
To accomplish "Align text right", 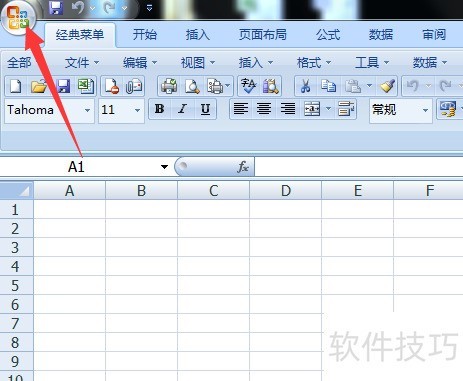I will pos(288,109).
